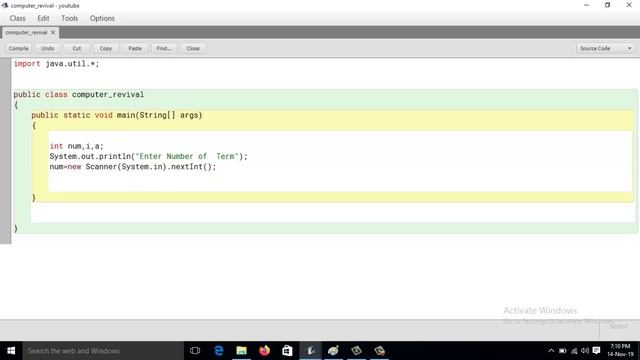The height and width of the screenshot is (360, 640).
Task: Open Task View from the taskbar
Action: click(195, 351)
